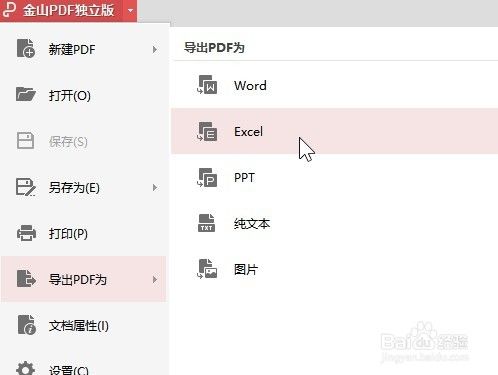Choose 打印(P) from the menu
This screenshot has width=498, height=375.
(84, 234)
